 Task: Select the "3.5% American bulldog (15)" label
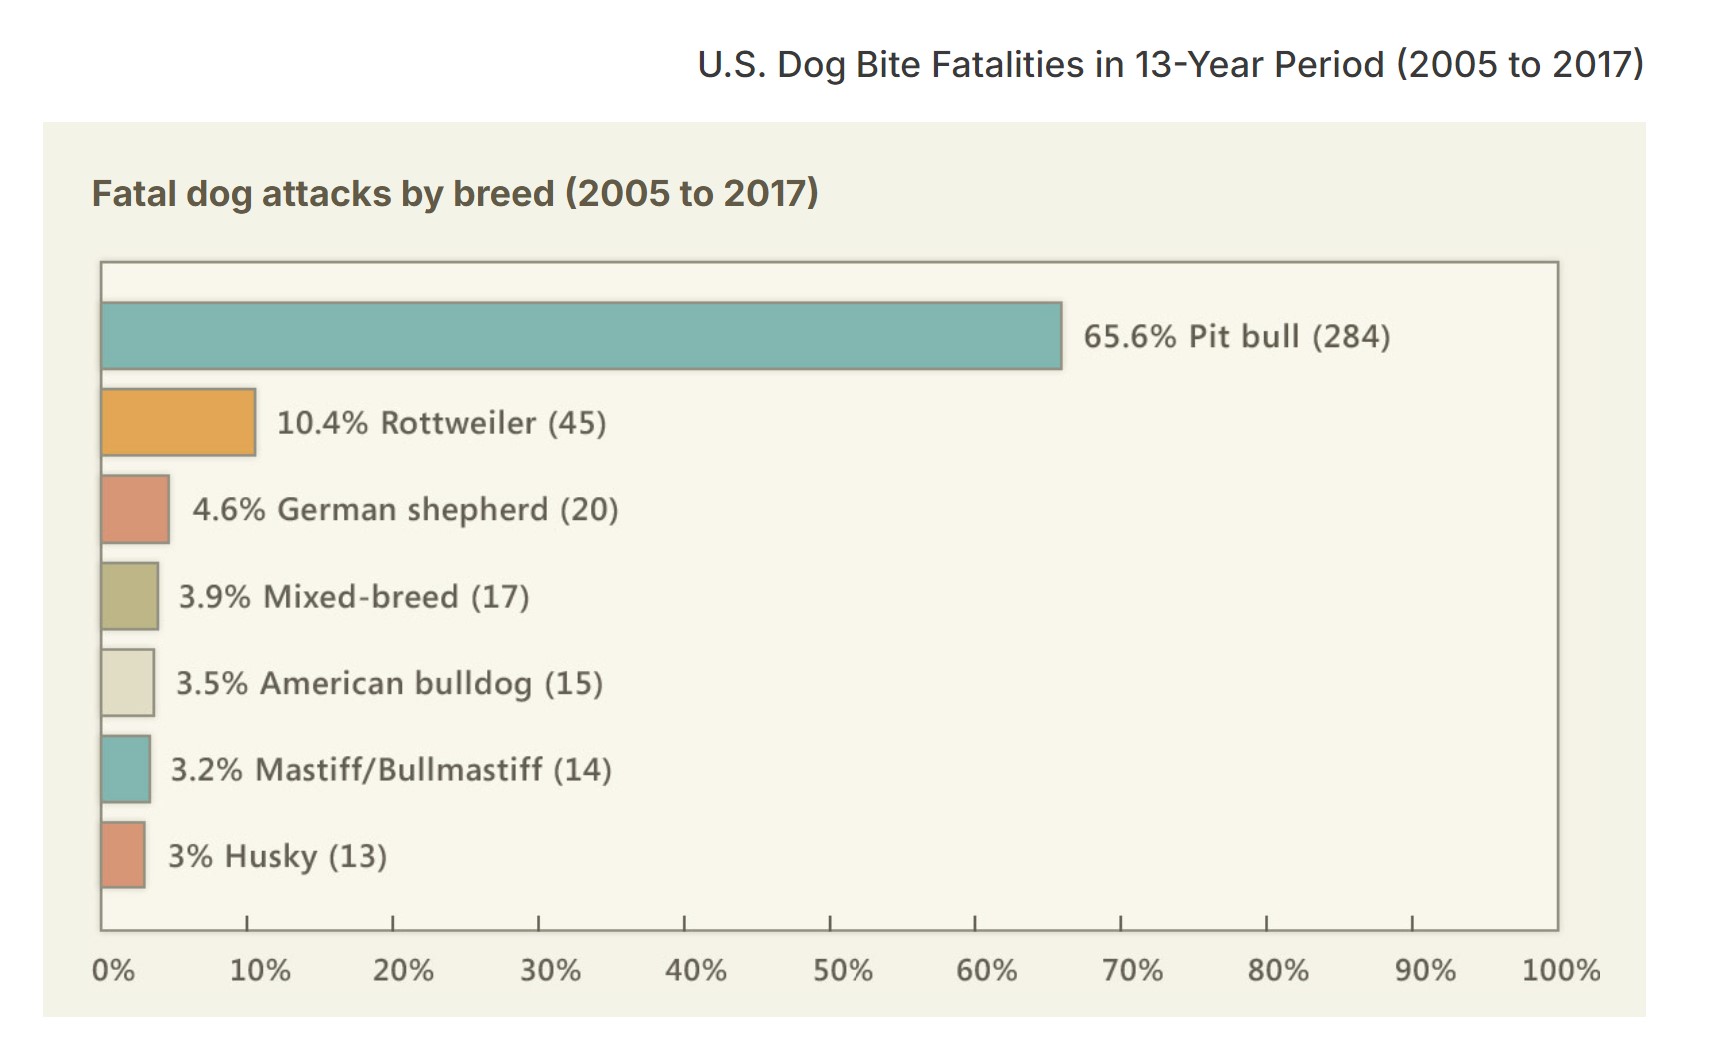[x=389, y=684]
